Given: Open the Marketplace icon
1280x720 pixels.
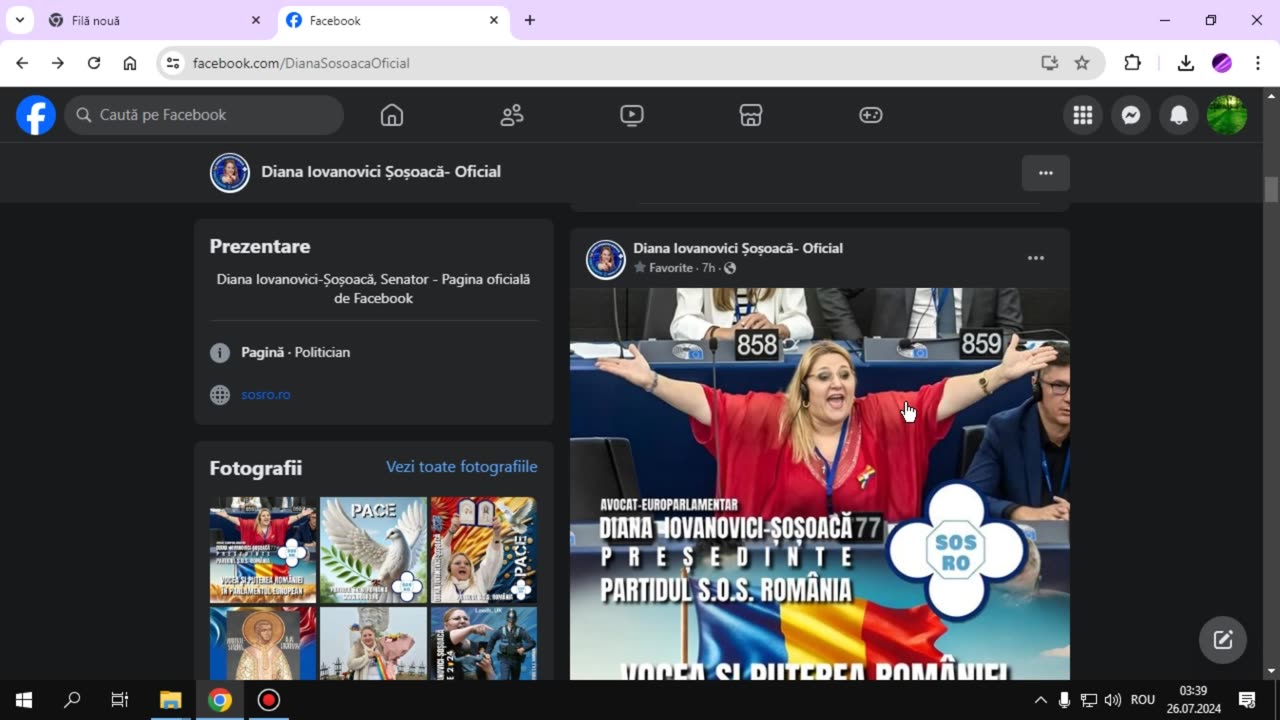Looking at the screenshot, I should (751, 115).
